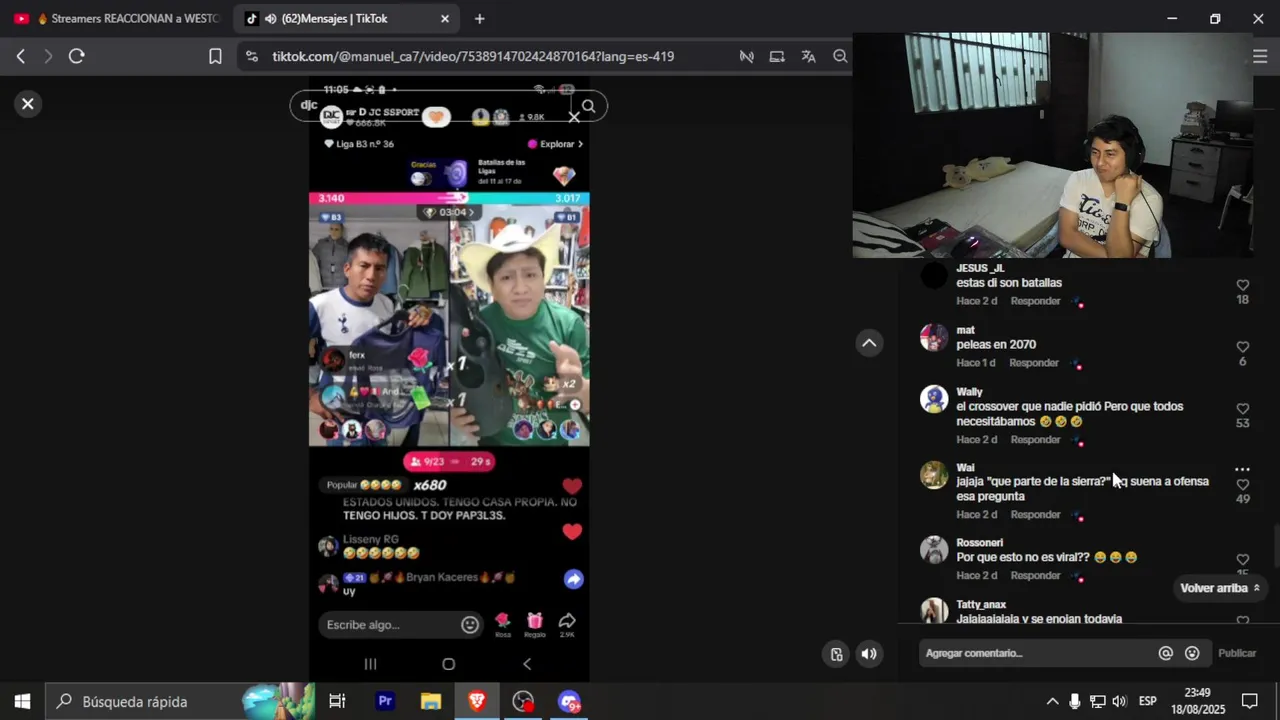Open the zoom magnifier icon in address bar
The image size is (1280, 720).
point(840,56)
